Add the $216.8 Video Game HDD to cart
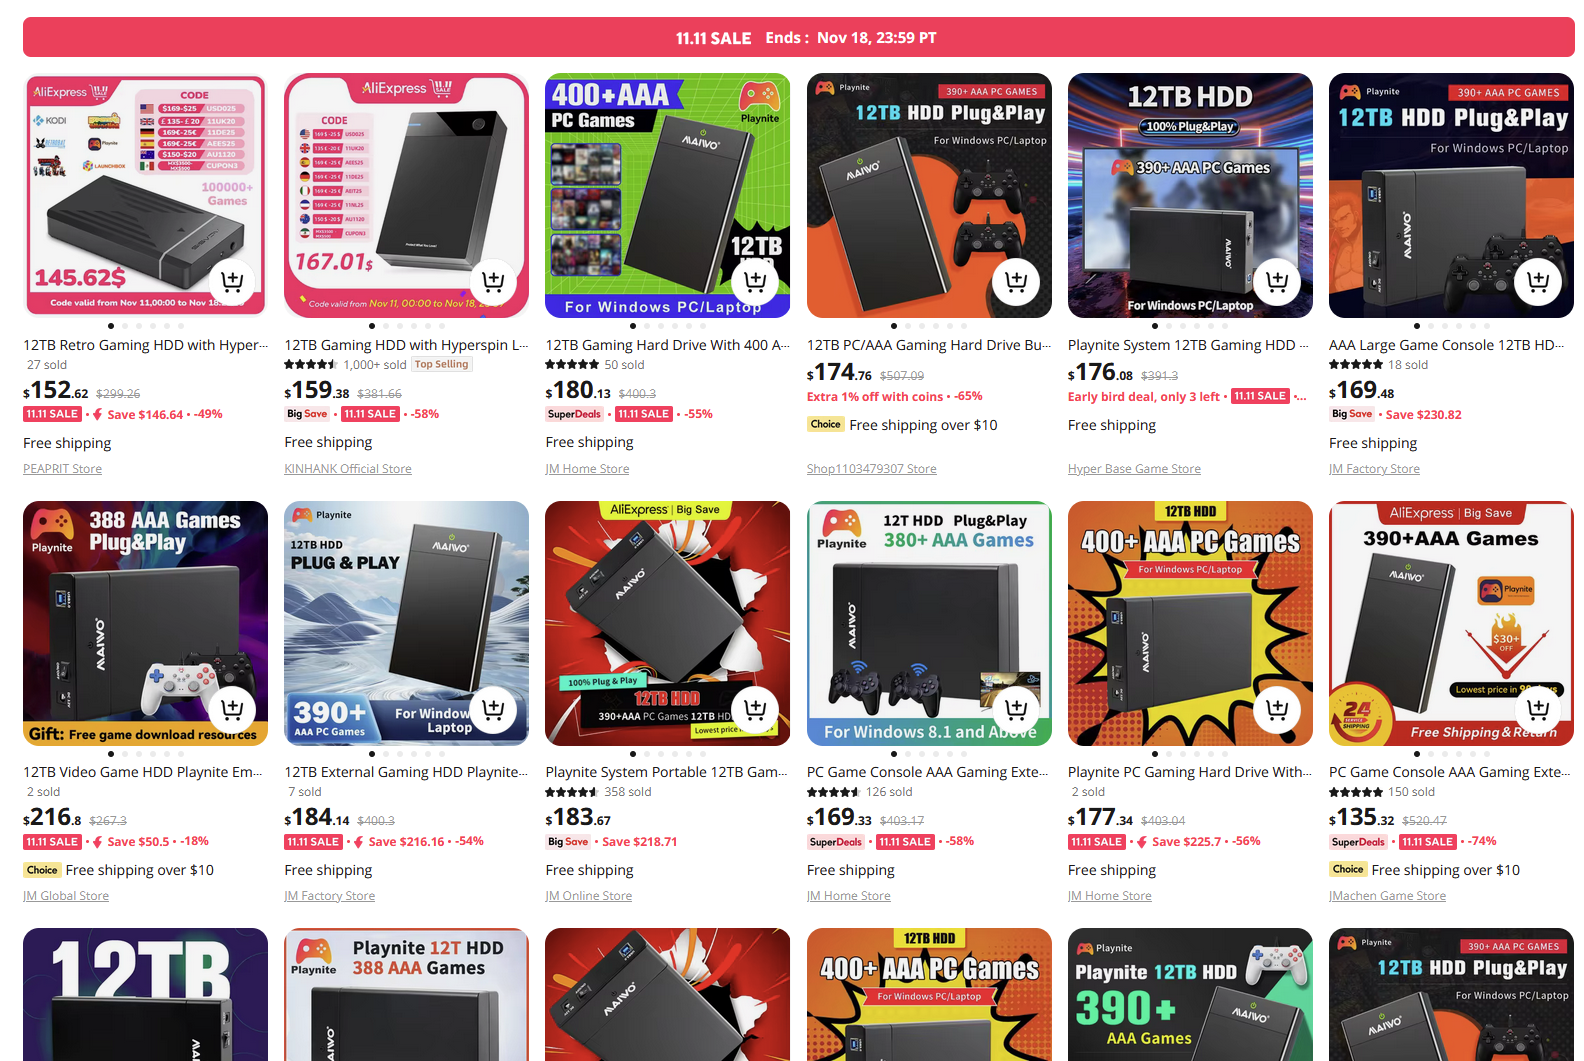The height and width of the screenshot is (1061, 1584). (x=232, y=709)
